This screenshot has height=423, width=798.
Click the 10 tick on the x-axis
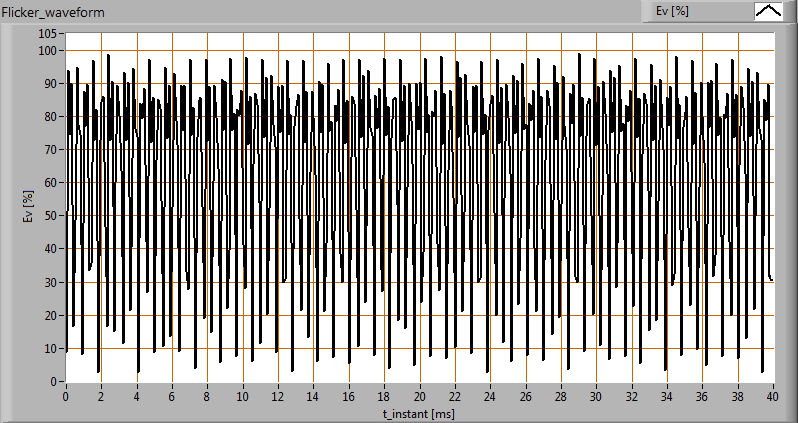(243, 395)
